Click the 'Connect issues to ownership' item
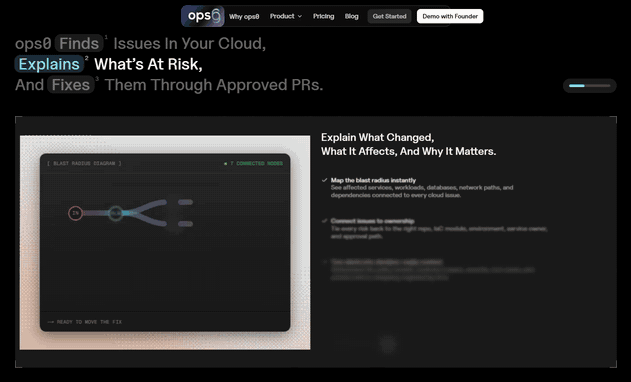The width and height of the screenshot is (631, 382). (372, 221)
